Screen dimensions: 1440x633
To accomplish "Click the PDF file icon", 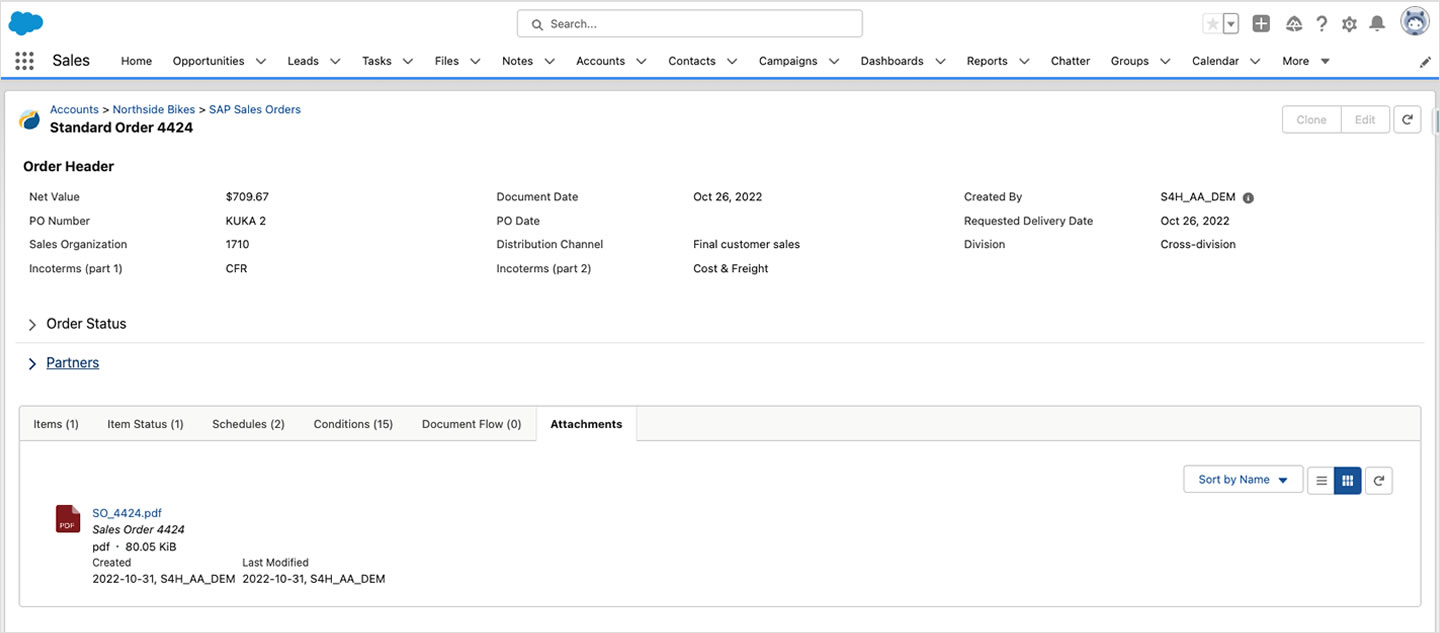I will pos(67,519).
